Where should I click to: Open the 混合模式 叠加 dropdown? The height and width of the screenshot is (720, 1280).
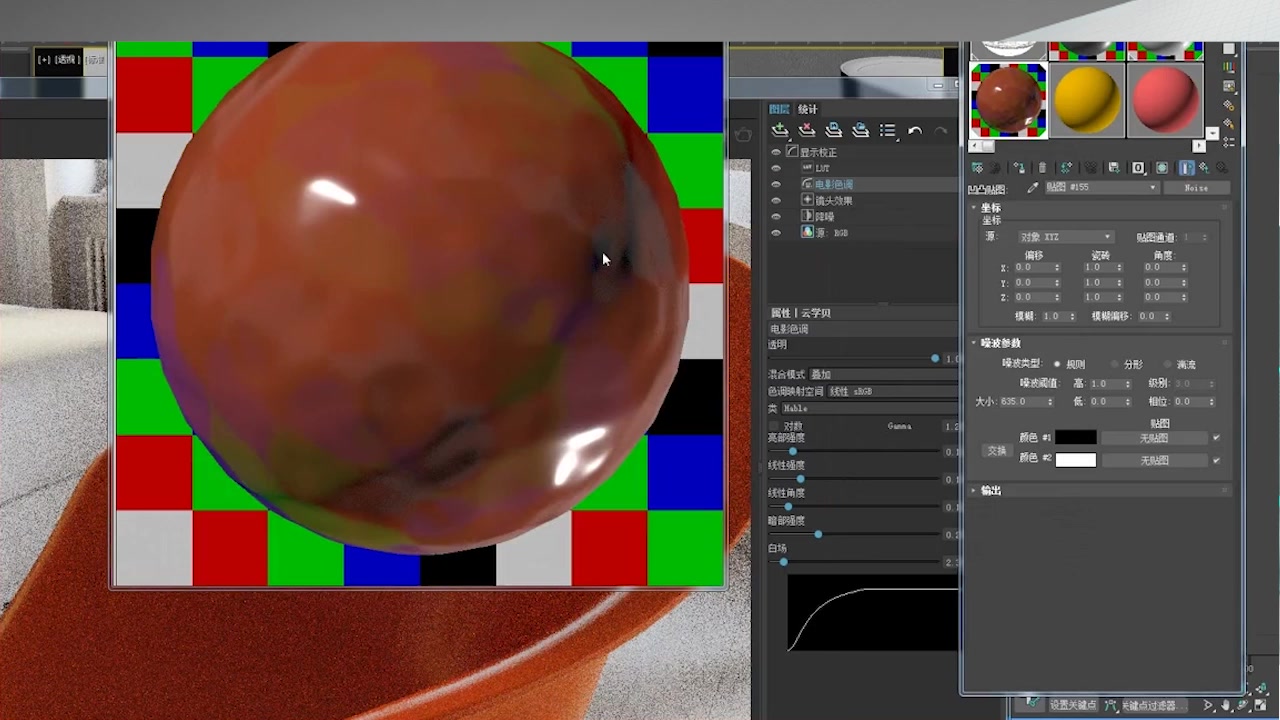[884, 374]
